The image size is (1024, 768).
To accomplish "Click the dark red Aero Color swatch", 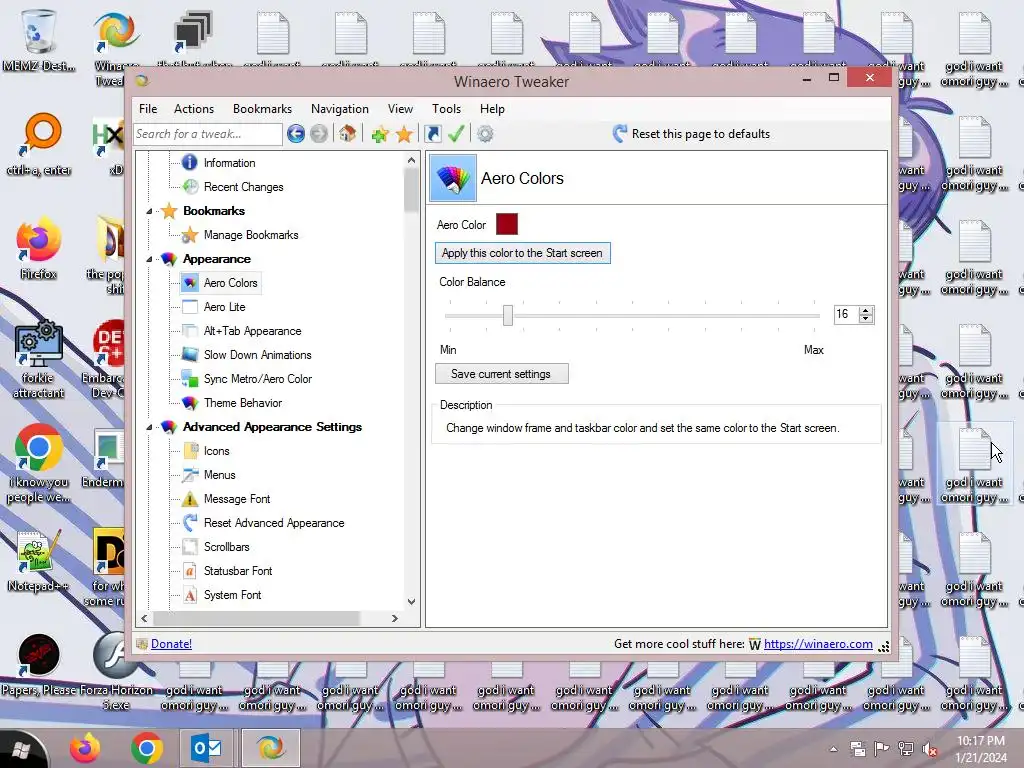I will click(507, 224).
